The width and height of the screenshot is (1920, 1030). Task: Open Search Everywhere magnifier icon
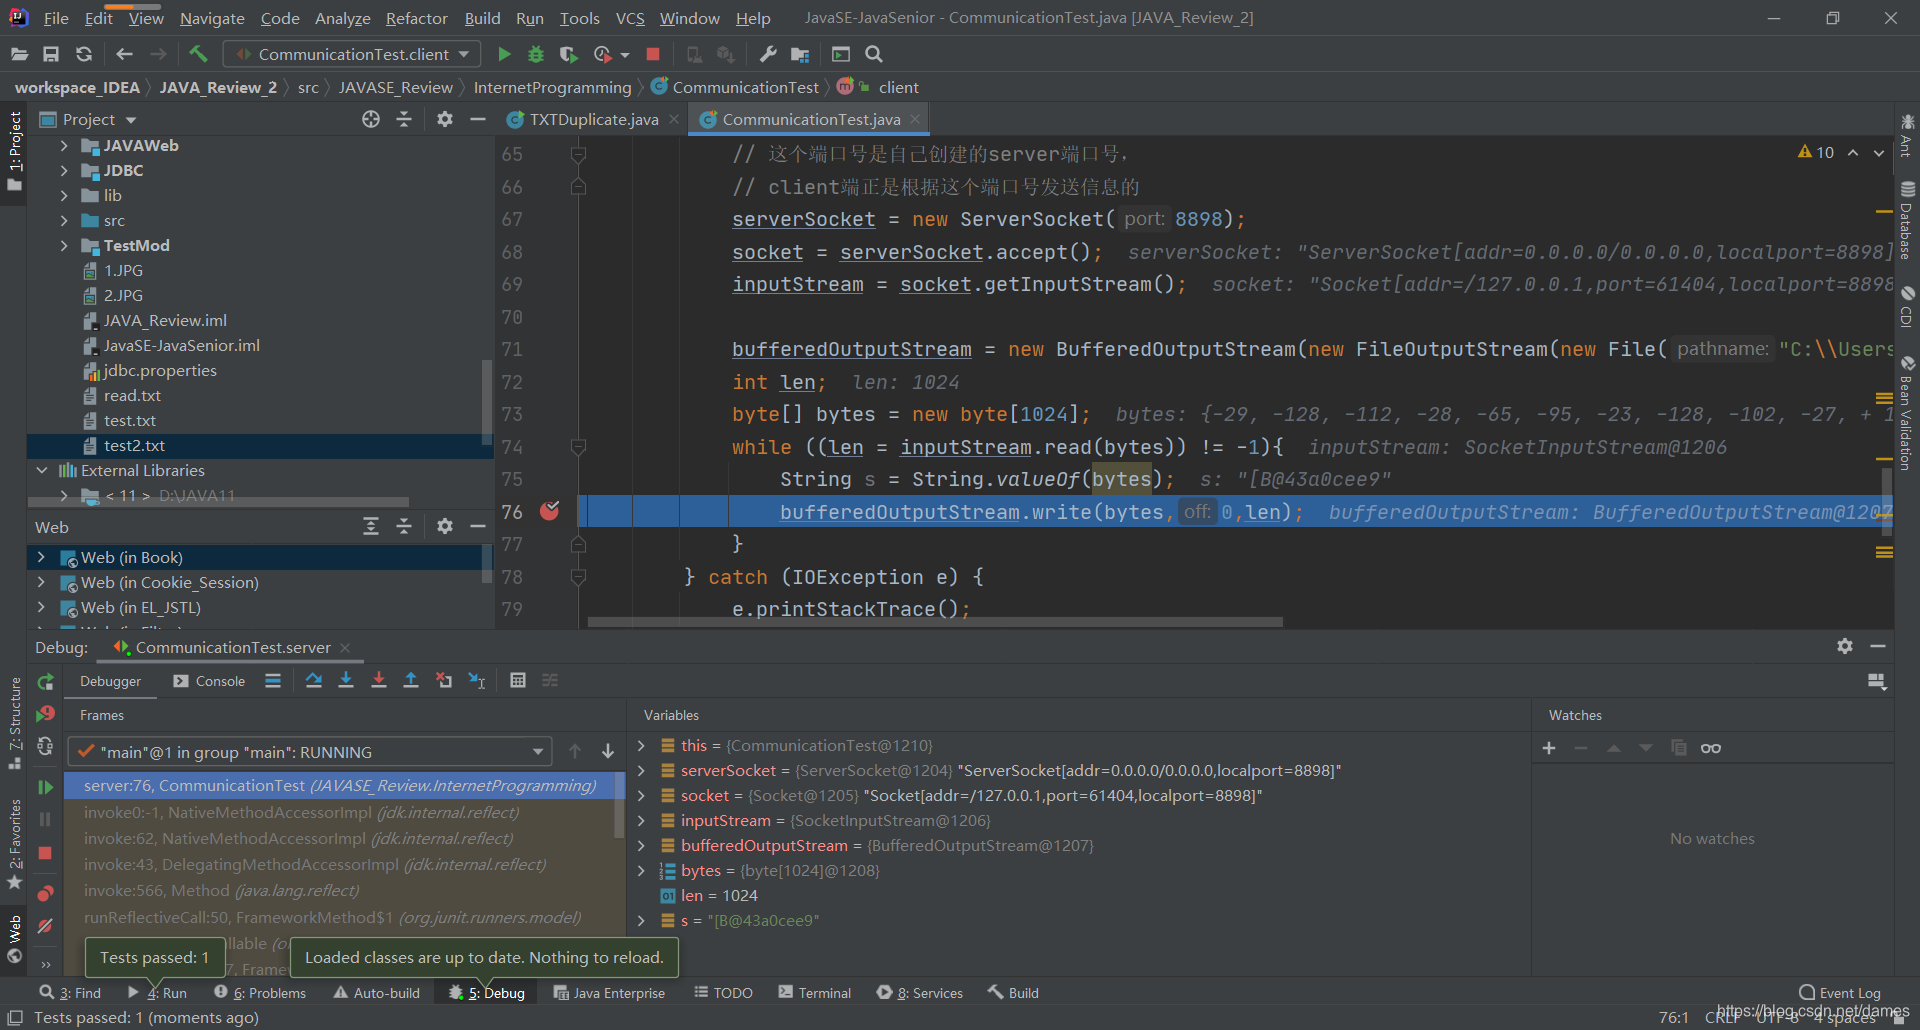tap(874, 54)
